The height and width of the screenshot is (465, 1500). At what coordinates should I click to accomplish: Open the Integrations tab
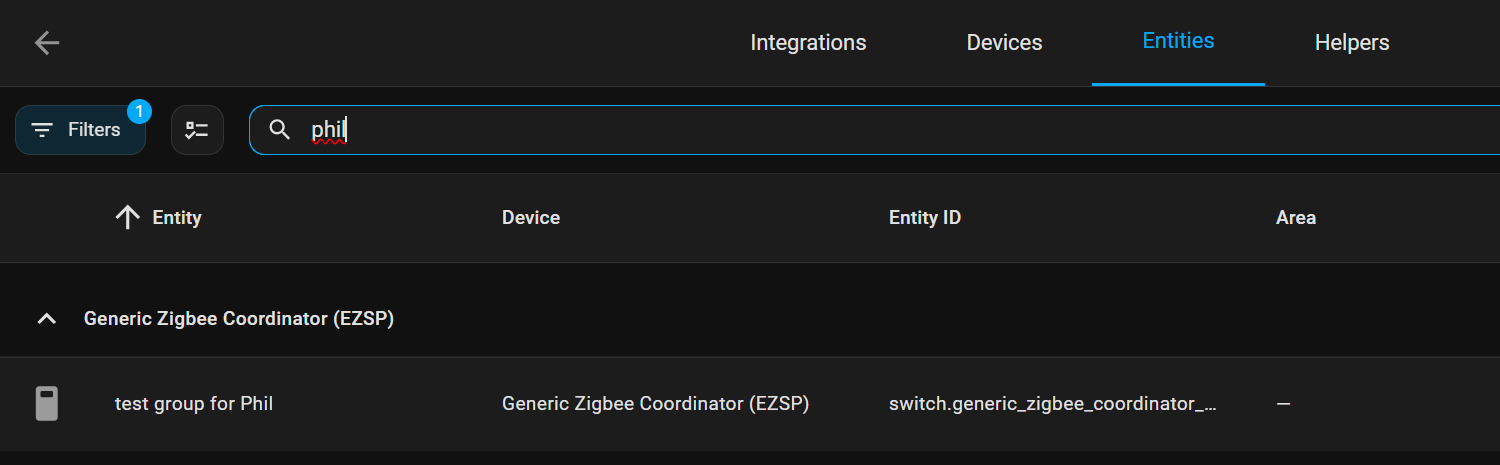pos(808,43)
